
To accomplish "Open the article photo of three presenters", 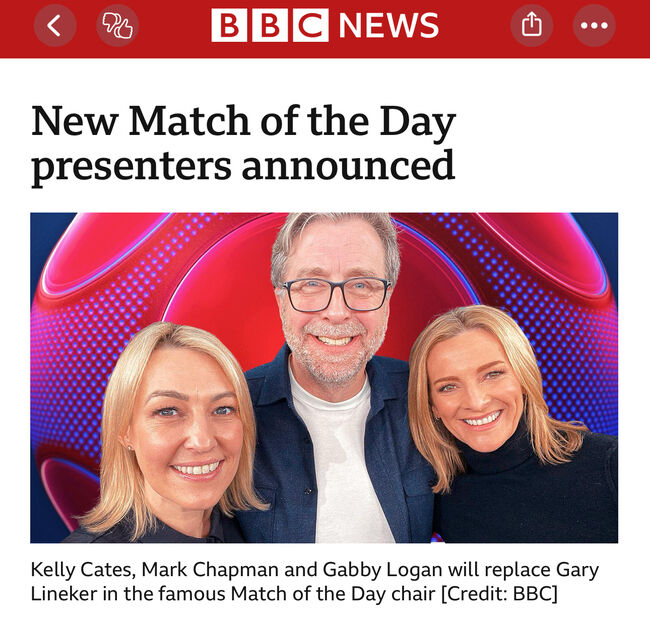I will pyautogui.click(x=324, y=378).
